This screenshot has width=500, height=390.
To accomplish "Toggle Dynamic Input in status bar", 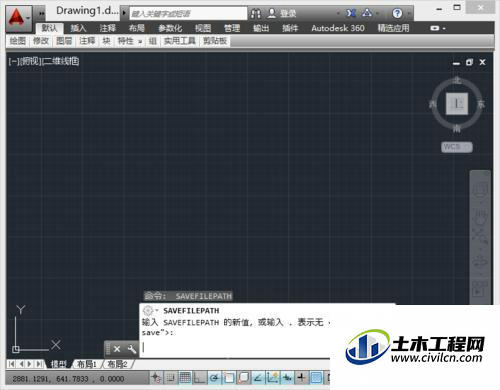I will tap(287, 378).
